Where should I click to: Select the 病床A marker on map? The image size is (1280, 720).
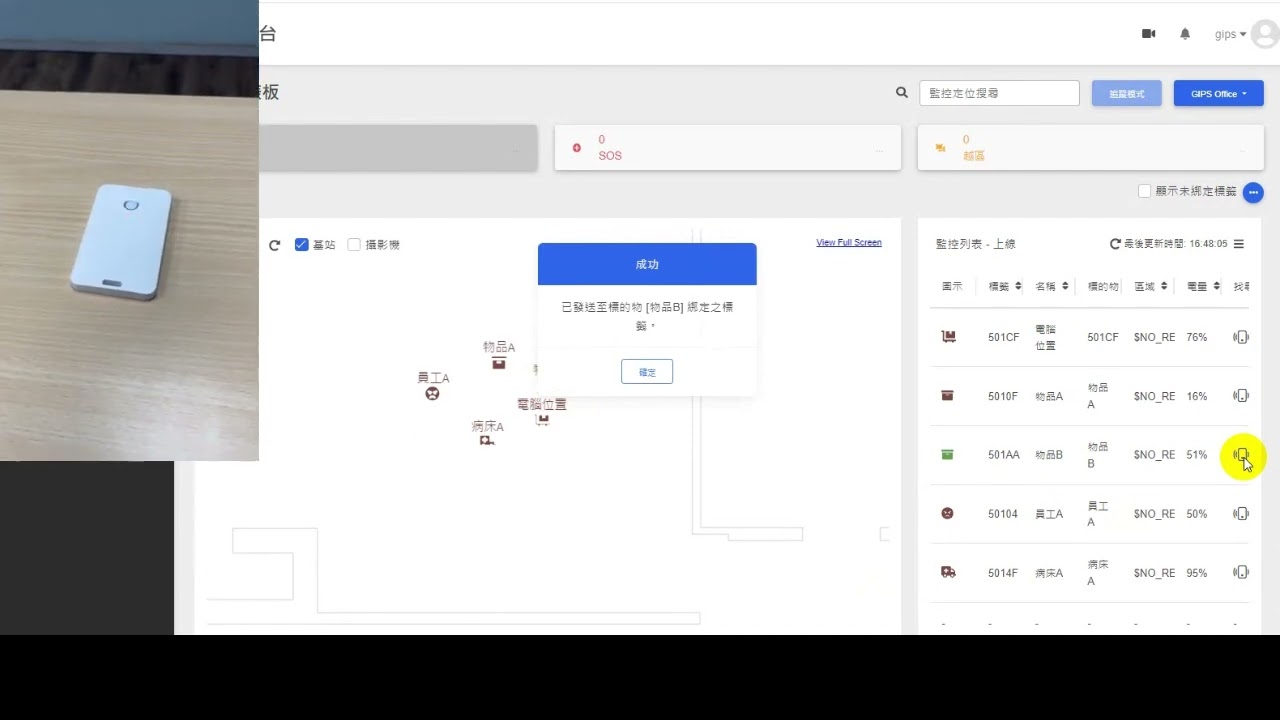tap(486, 440)
